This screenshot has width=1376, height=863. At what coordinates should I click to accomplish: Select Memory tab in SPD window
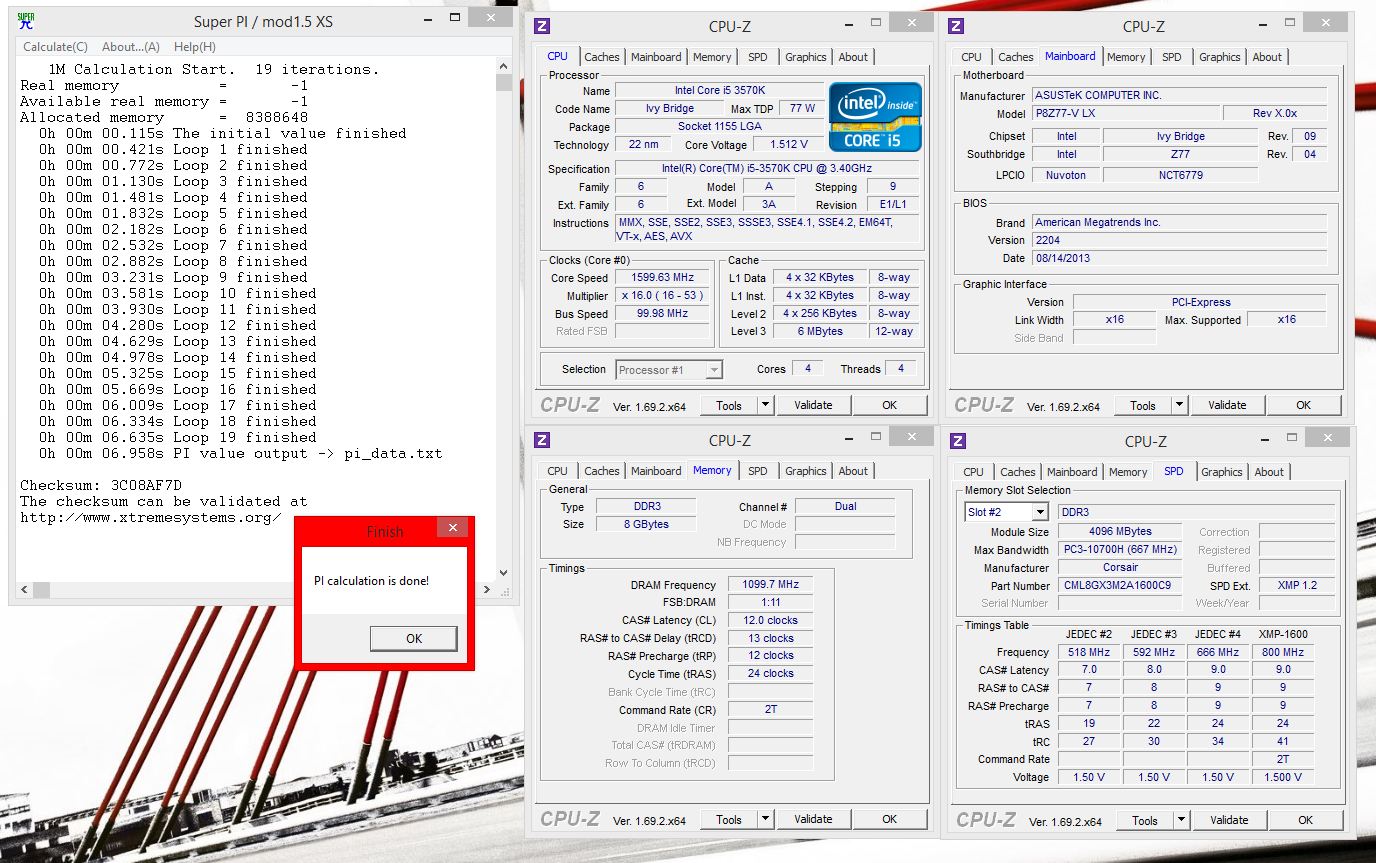pyautogui.click(x=1128, y=472)
